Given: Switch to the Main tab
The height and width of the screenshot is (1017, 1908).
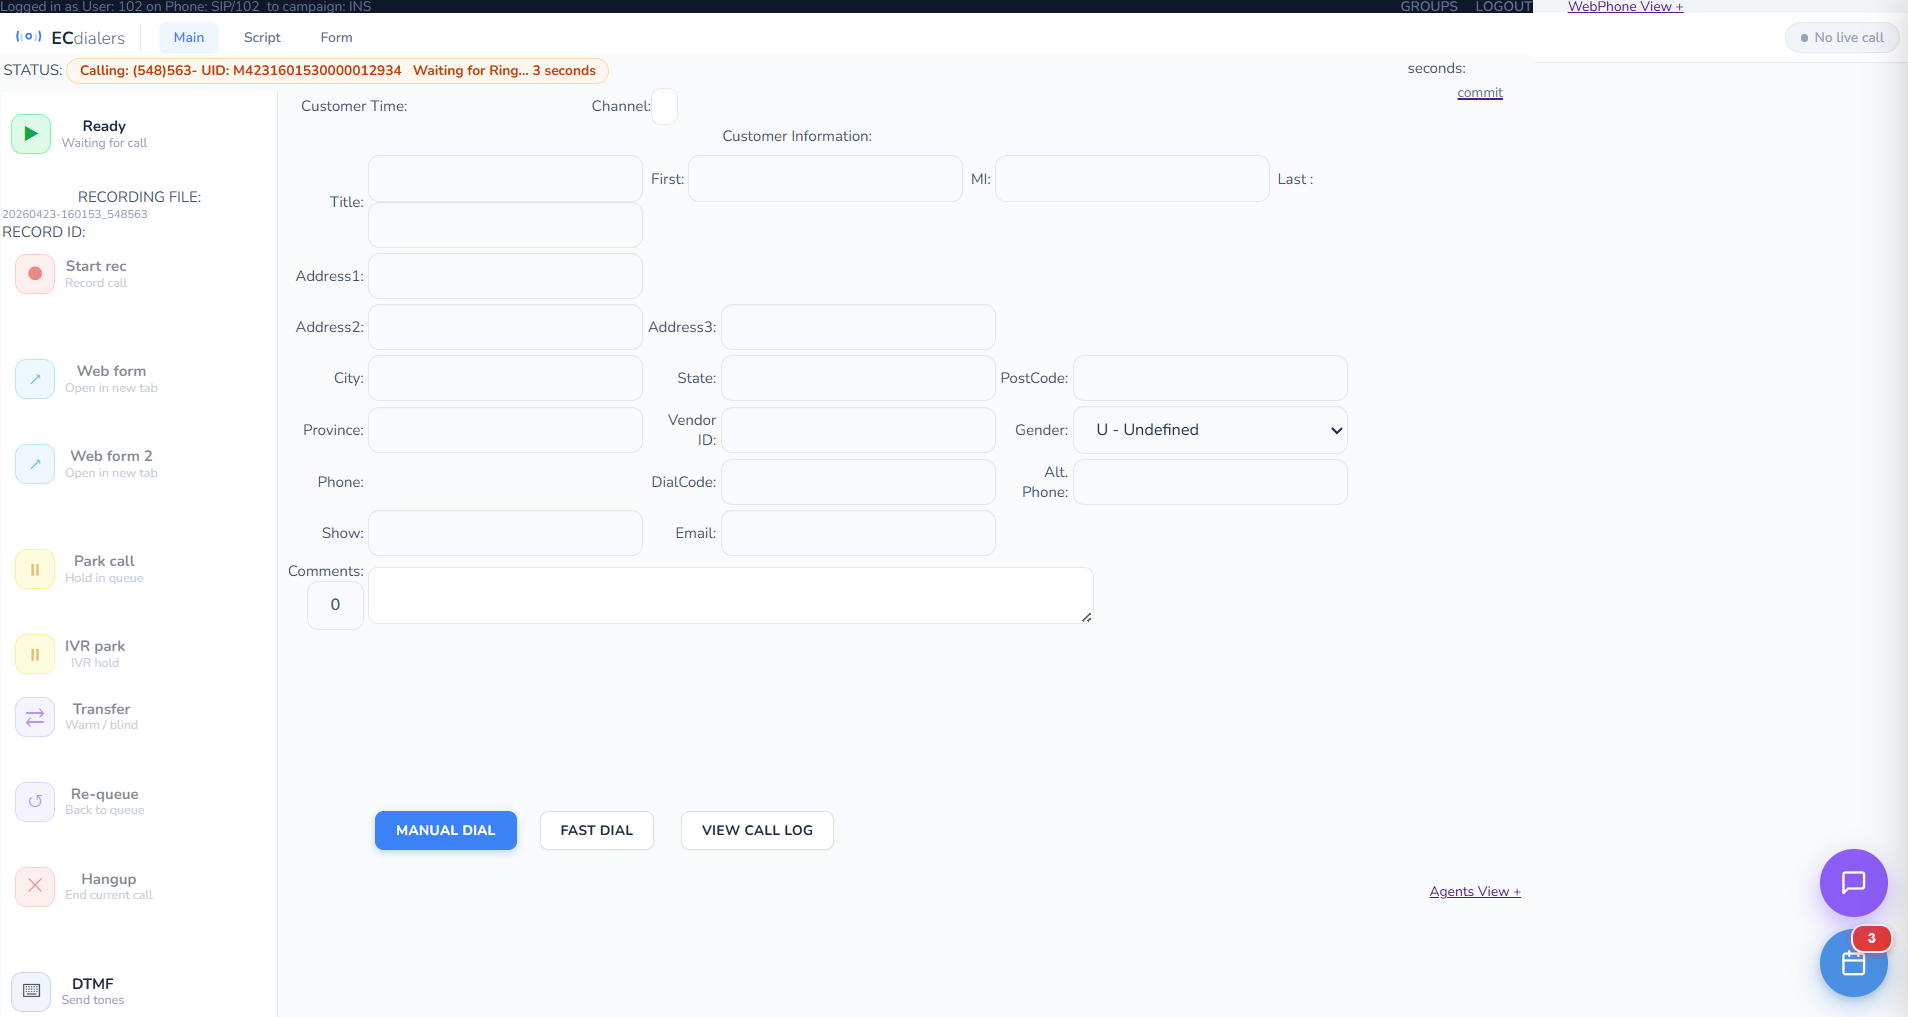Looking at the screenshot, I should tap(189, 38).
